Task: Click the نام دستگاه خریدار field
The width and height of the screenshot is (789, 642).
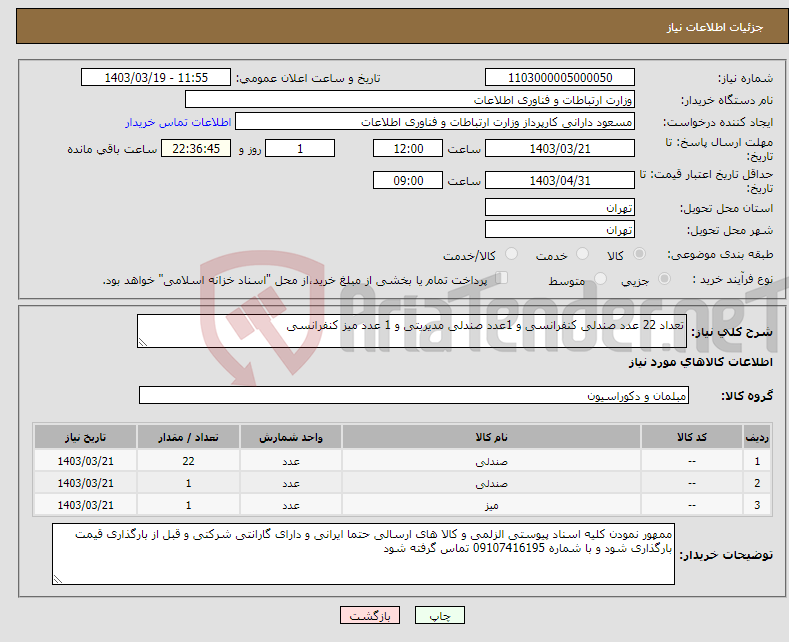Action: (x=410, y=100)
